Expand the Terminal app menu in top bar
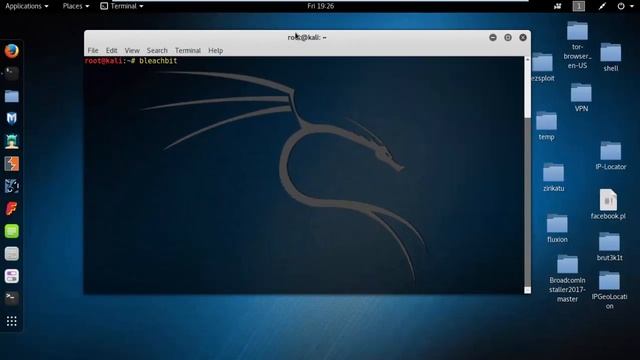640x360 pixels. click(x=122, y=6)
